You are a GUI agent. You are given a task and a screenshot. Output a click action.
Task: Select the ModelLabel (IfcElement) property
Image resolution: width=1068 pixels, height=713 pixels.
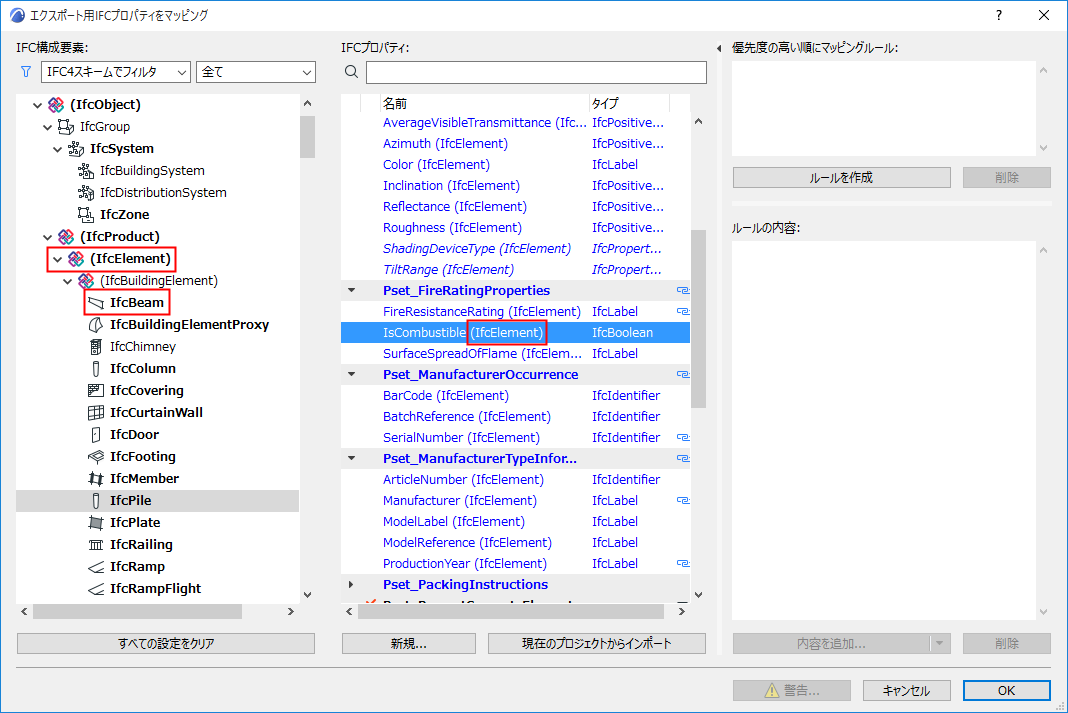pos(454,522)
